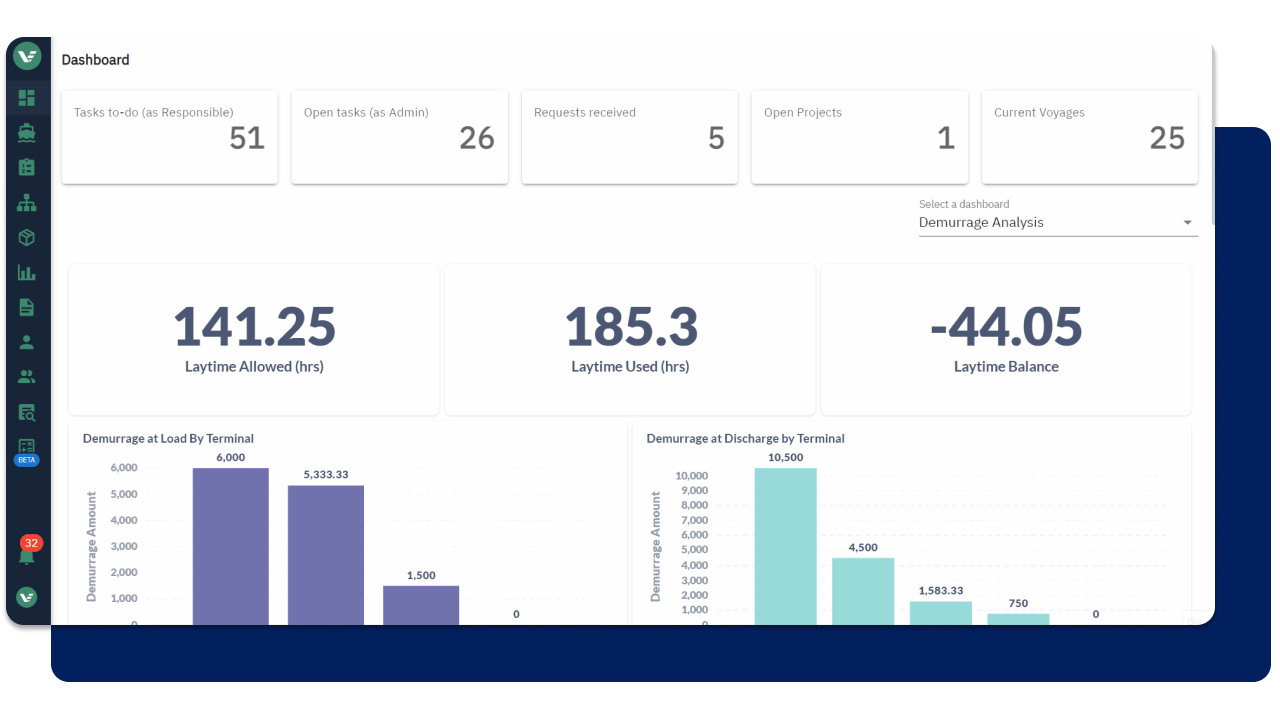Select the 6,000 purple load bar

(x=231, y=546)
